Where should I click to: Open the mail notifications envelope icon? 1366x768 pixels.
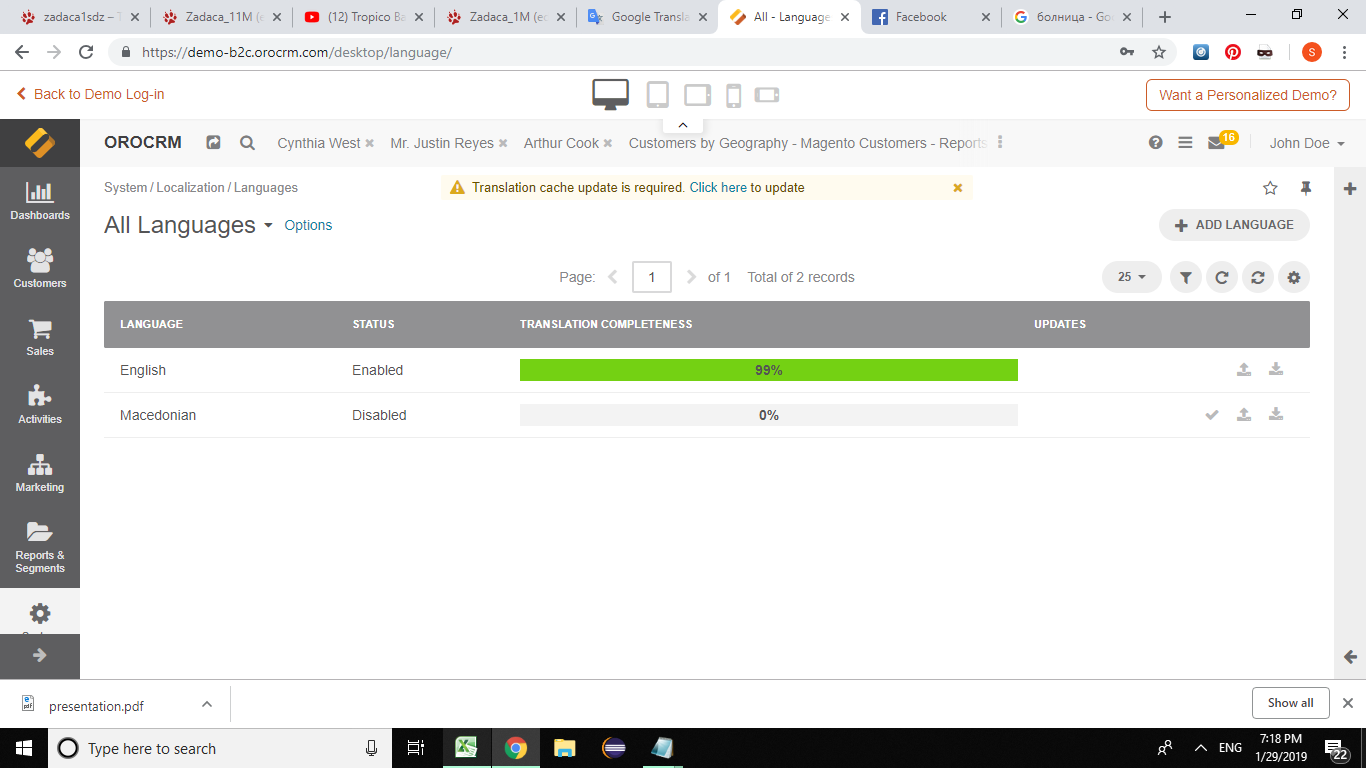[x=1216, y=143]
